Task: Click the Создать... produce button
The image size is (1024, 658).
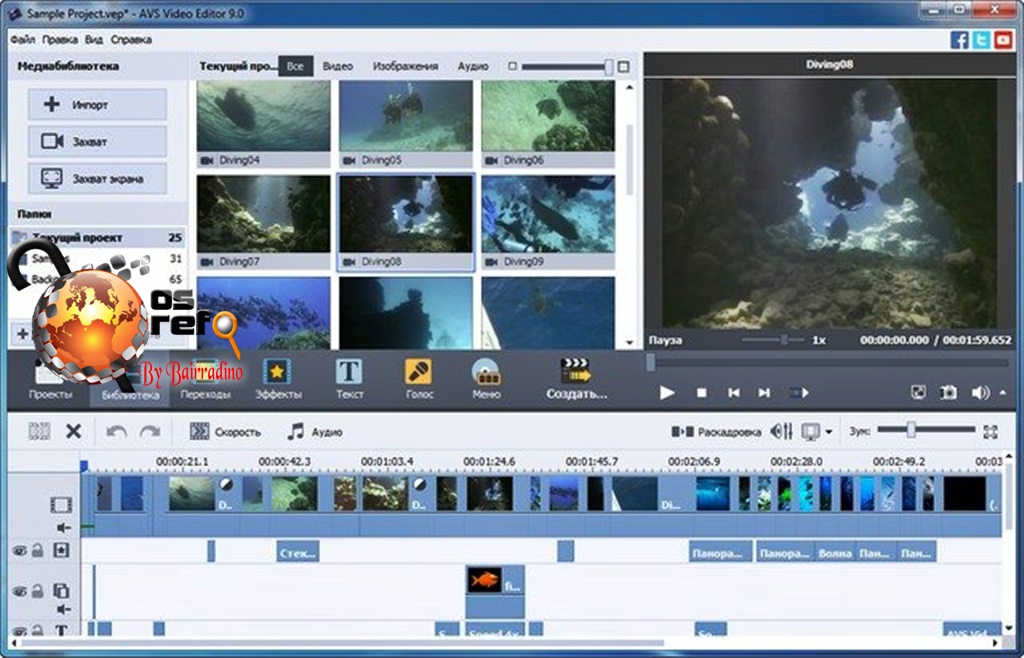Action: [577, 379]
